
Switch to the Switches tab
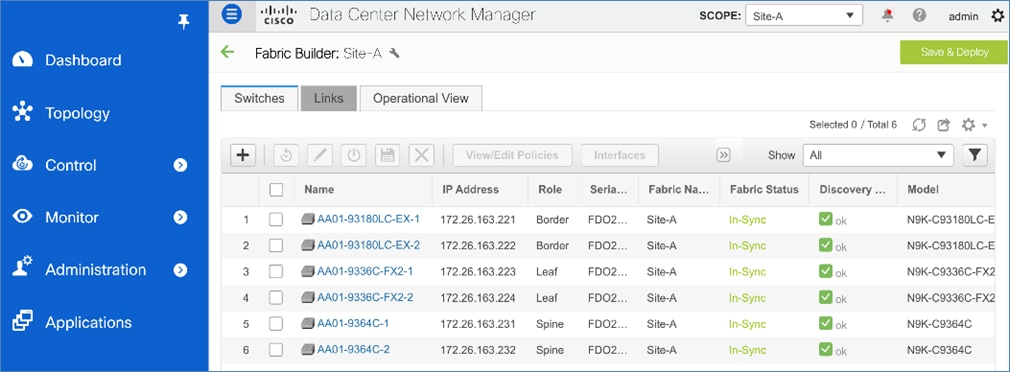(259, 98)
